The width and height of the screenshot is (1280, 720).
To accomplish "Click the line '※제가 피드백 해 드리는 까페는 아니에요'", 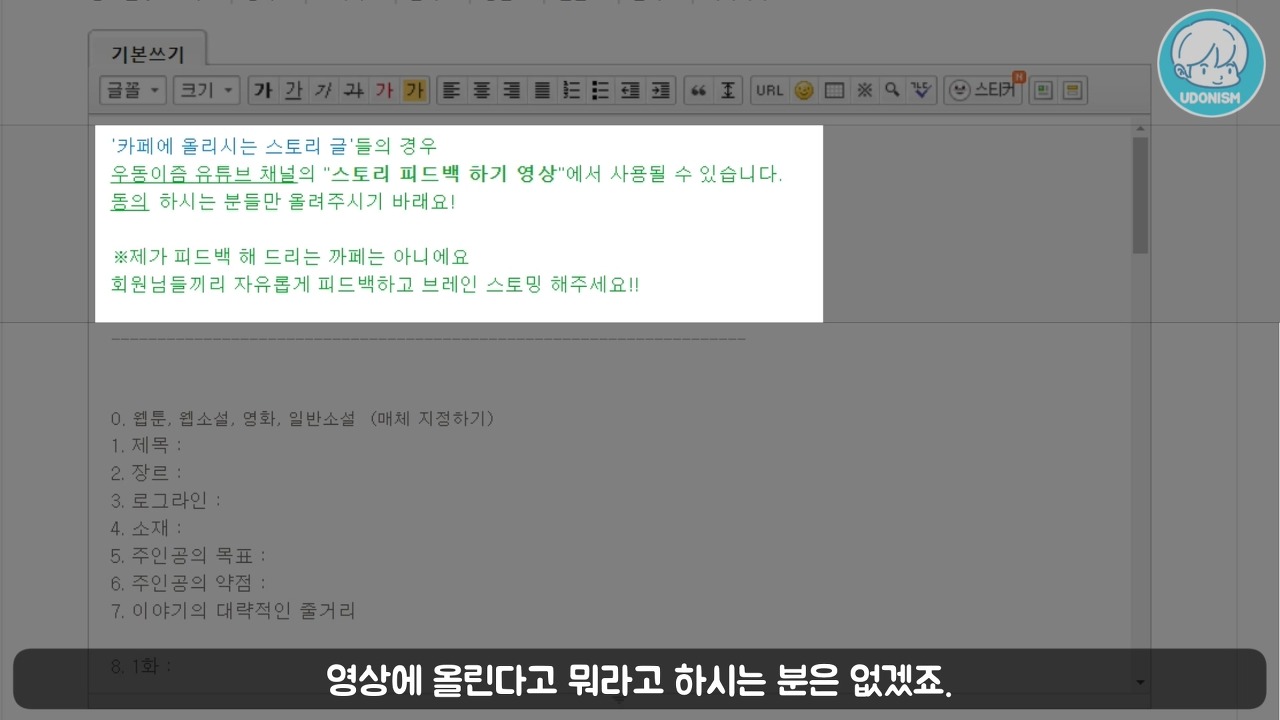I will click(290, 257).
